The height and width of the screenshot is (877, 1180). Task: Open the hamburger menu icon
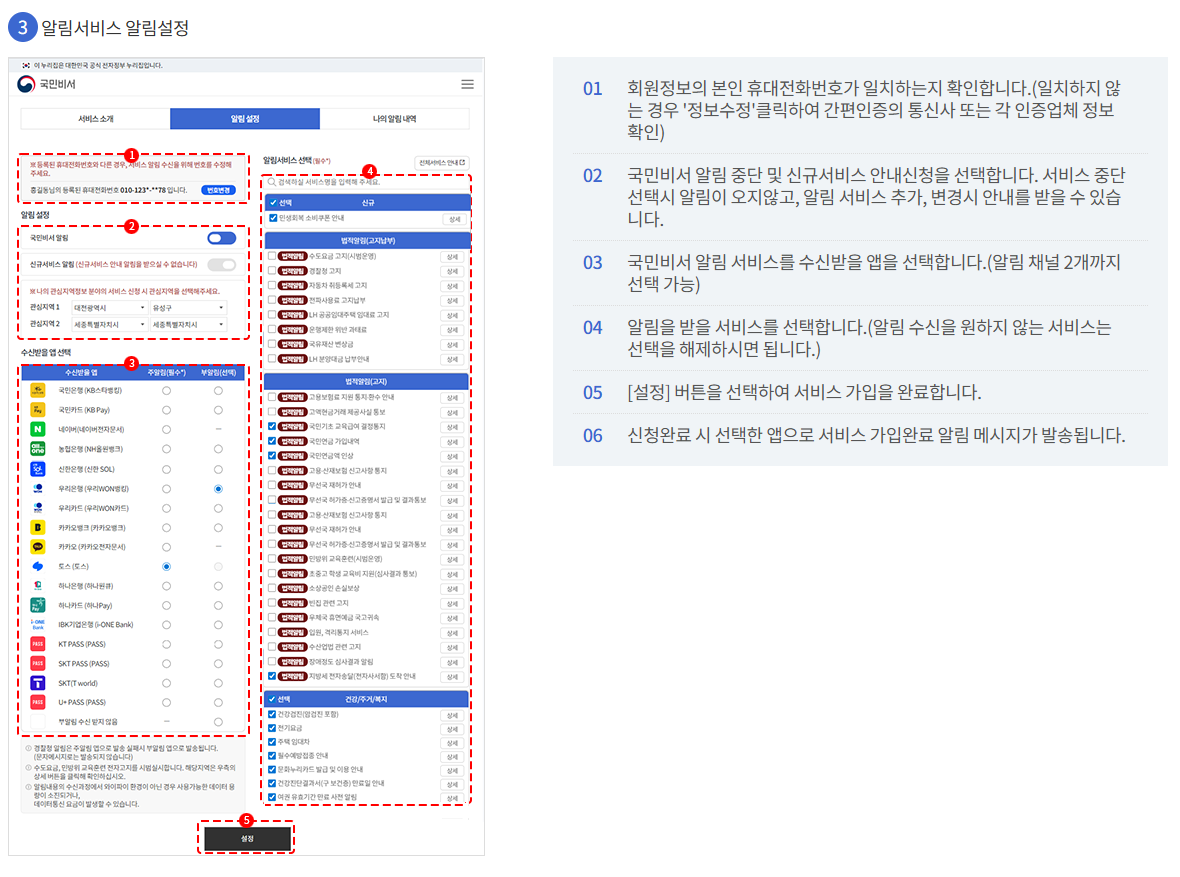click(x=467, y=84)
